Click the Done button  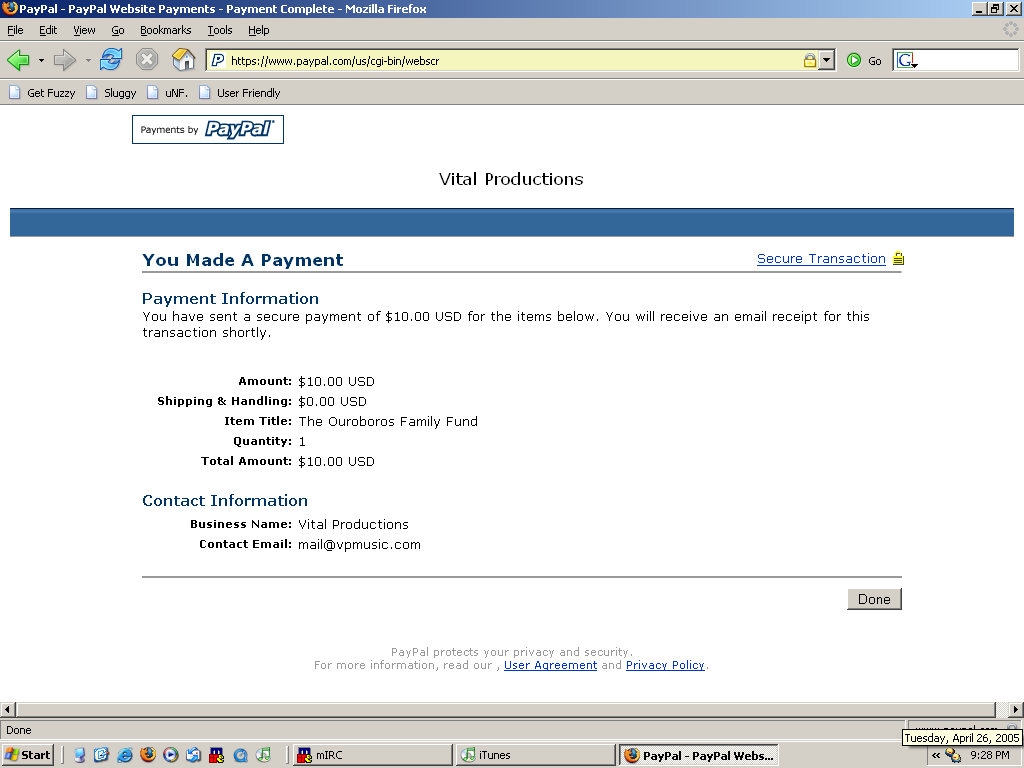pos(874,599)
